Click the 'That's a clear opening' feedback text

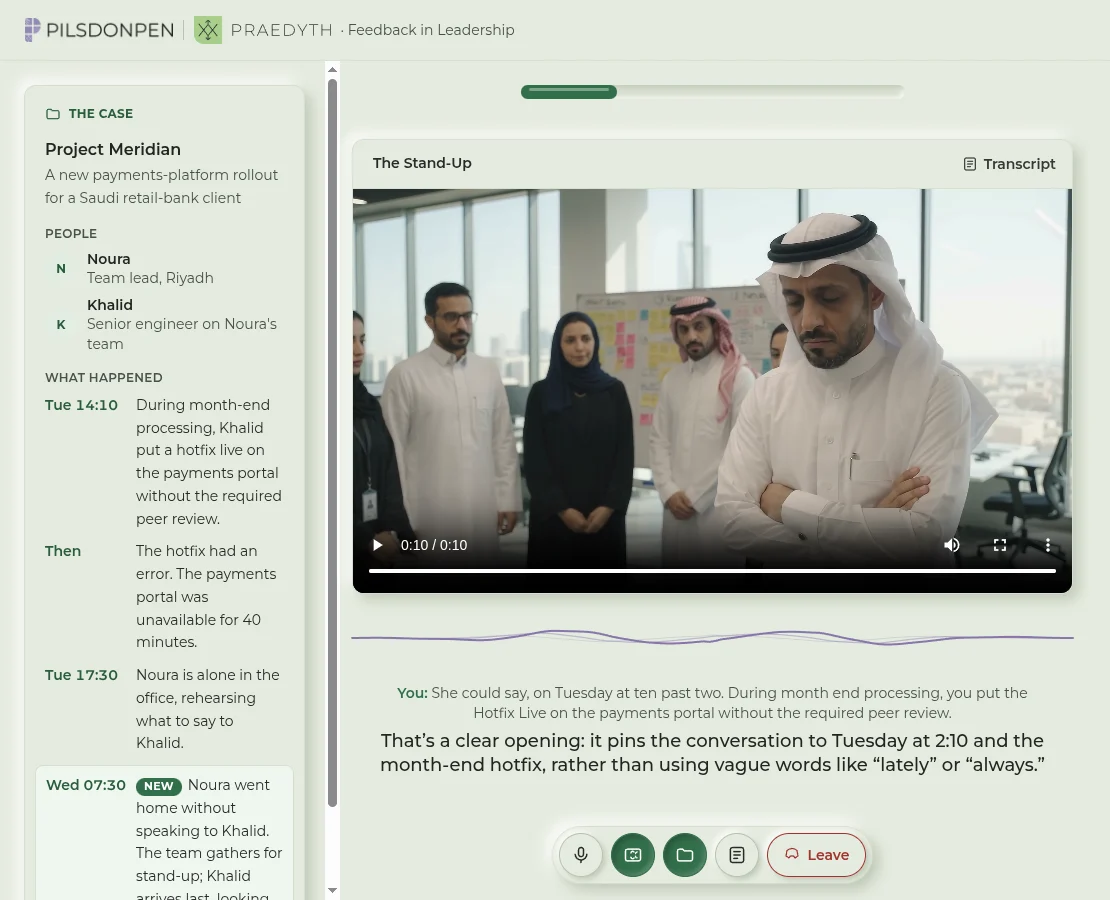click(712, 753)
